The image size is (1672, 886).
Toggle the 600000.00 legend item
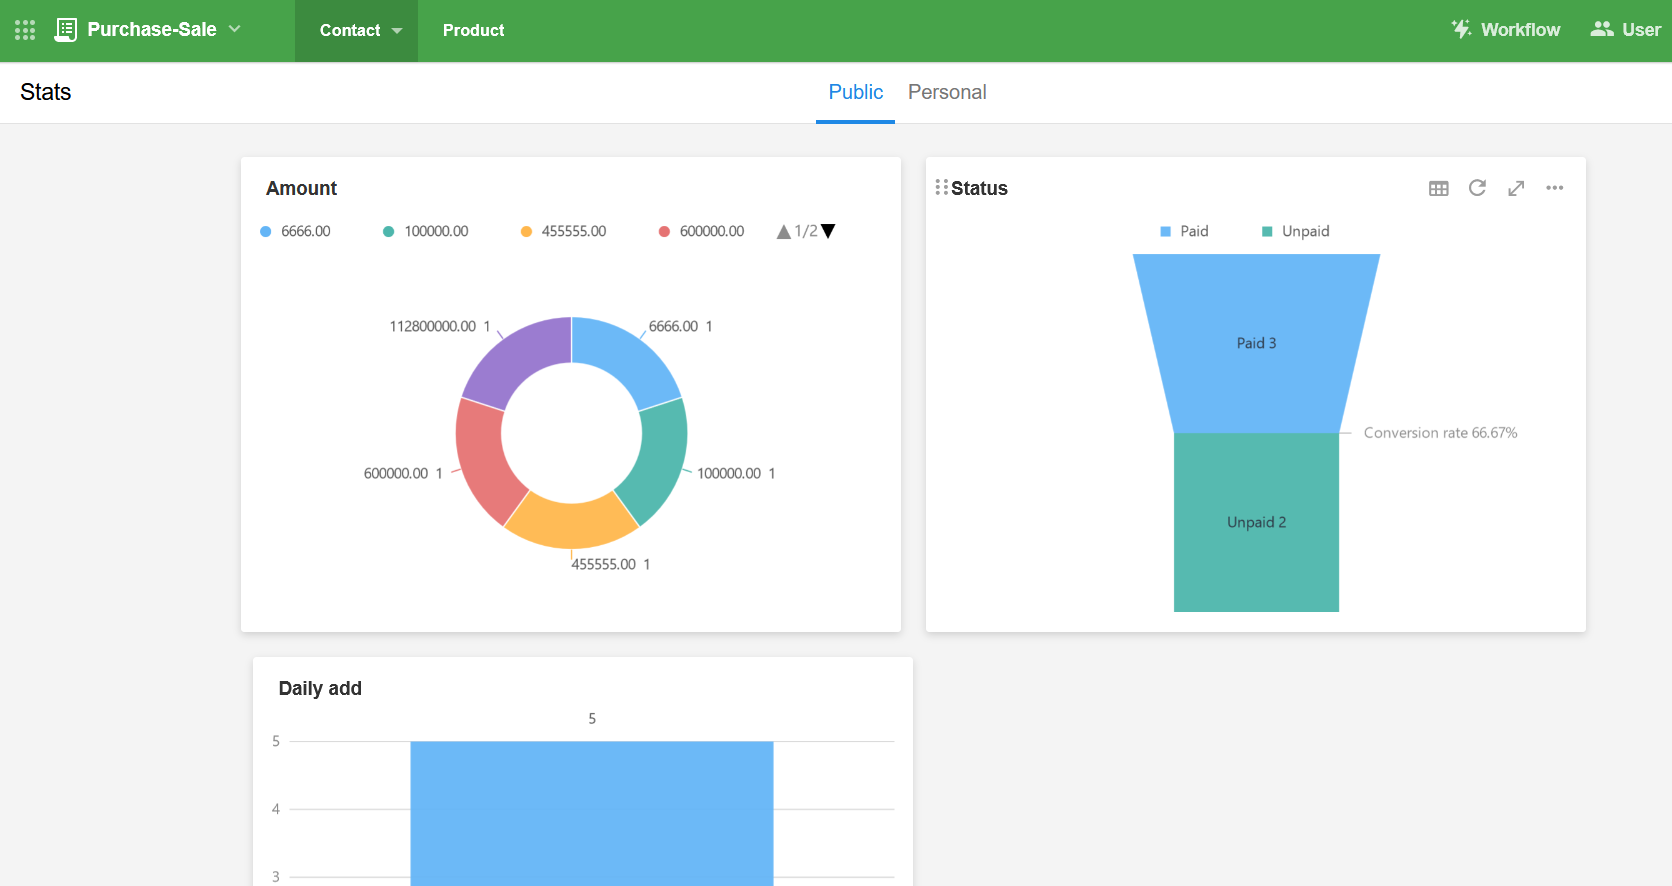[x=701, y=231]
